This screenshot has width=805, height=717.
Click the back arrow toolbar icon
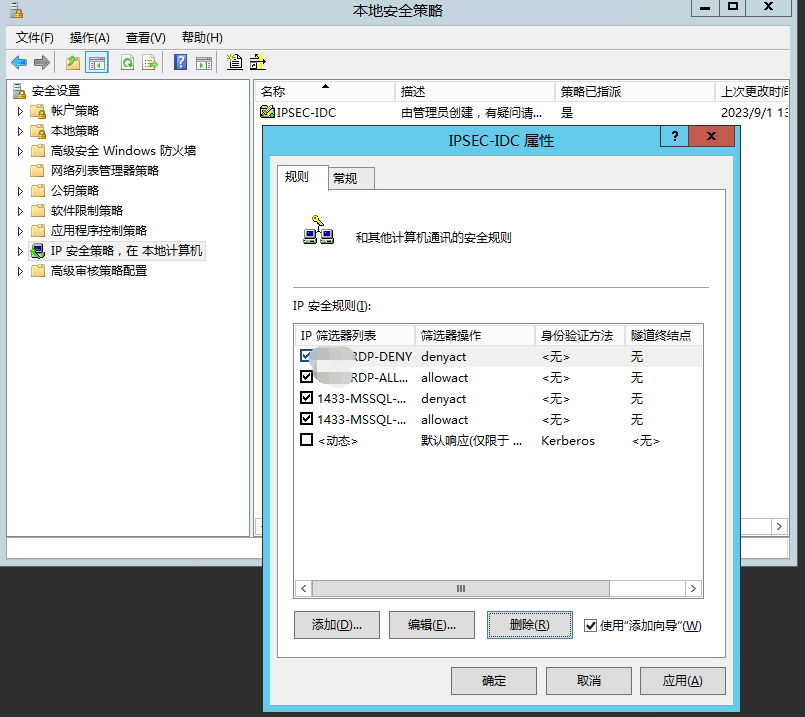pyautogui.click(x=19, y=62)
